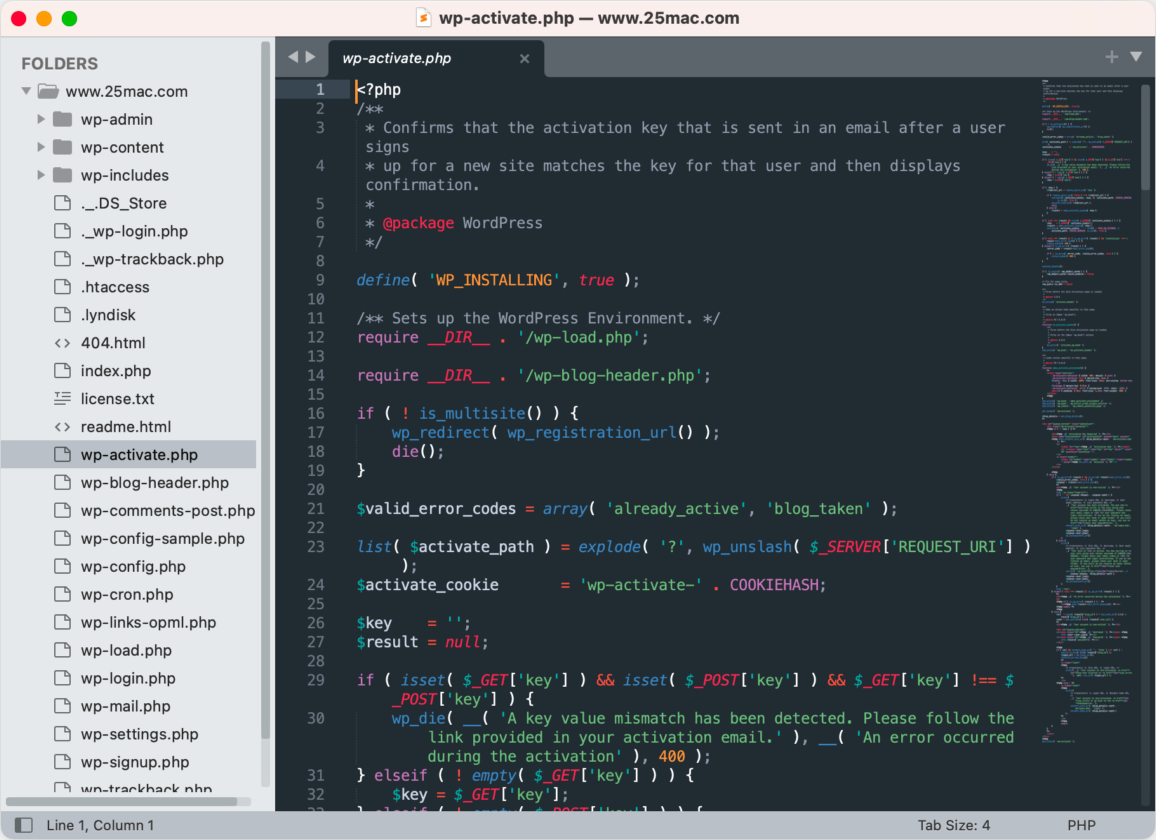Image resolution: width=1156 pixels, height=840 pixels.
Task: Open wp-load.php from the sidebar
Action: (128, 650)
